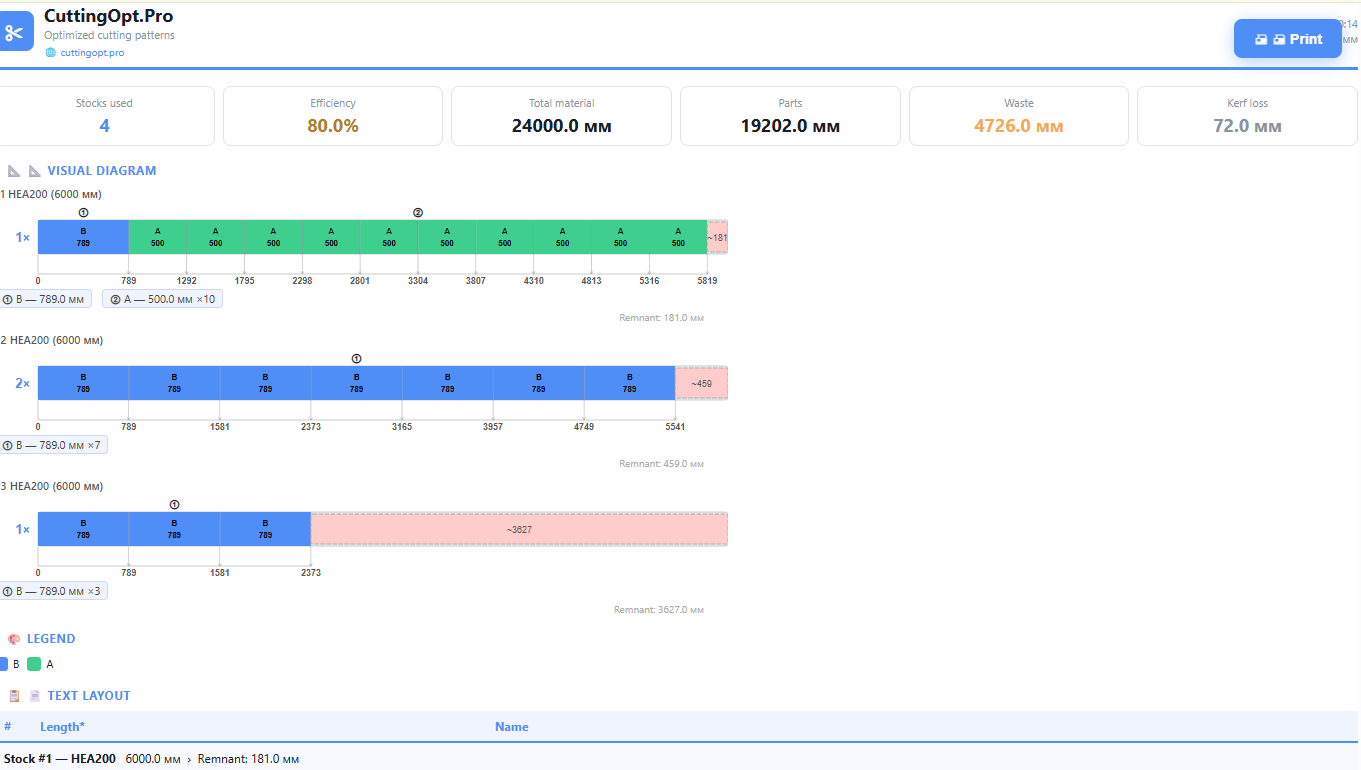Click the Print button
This screenshot has height=770, width=1361.
pyautogui.click(x=1288, y=39)
